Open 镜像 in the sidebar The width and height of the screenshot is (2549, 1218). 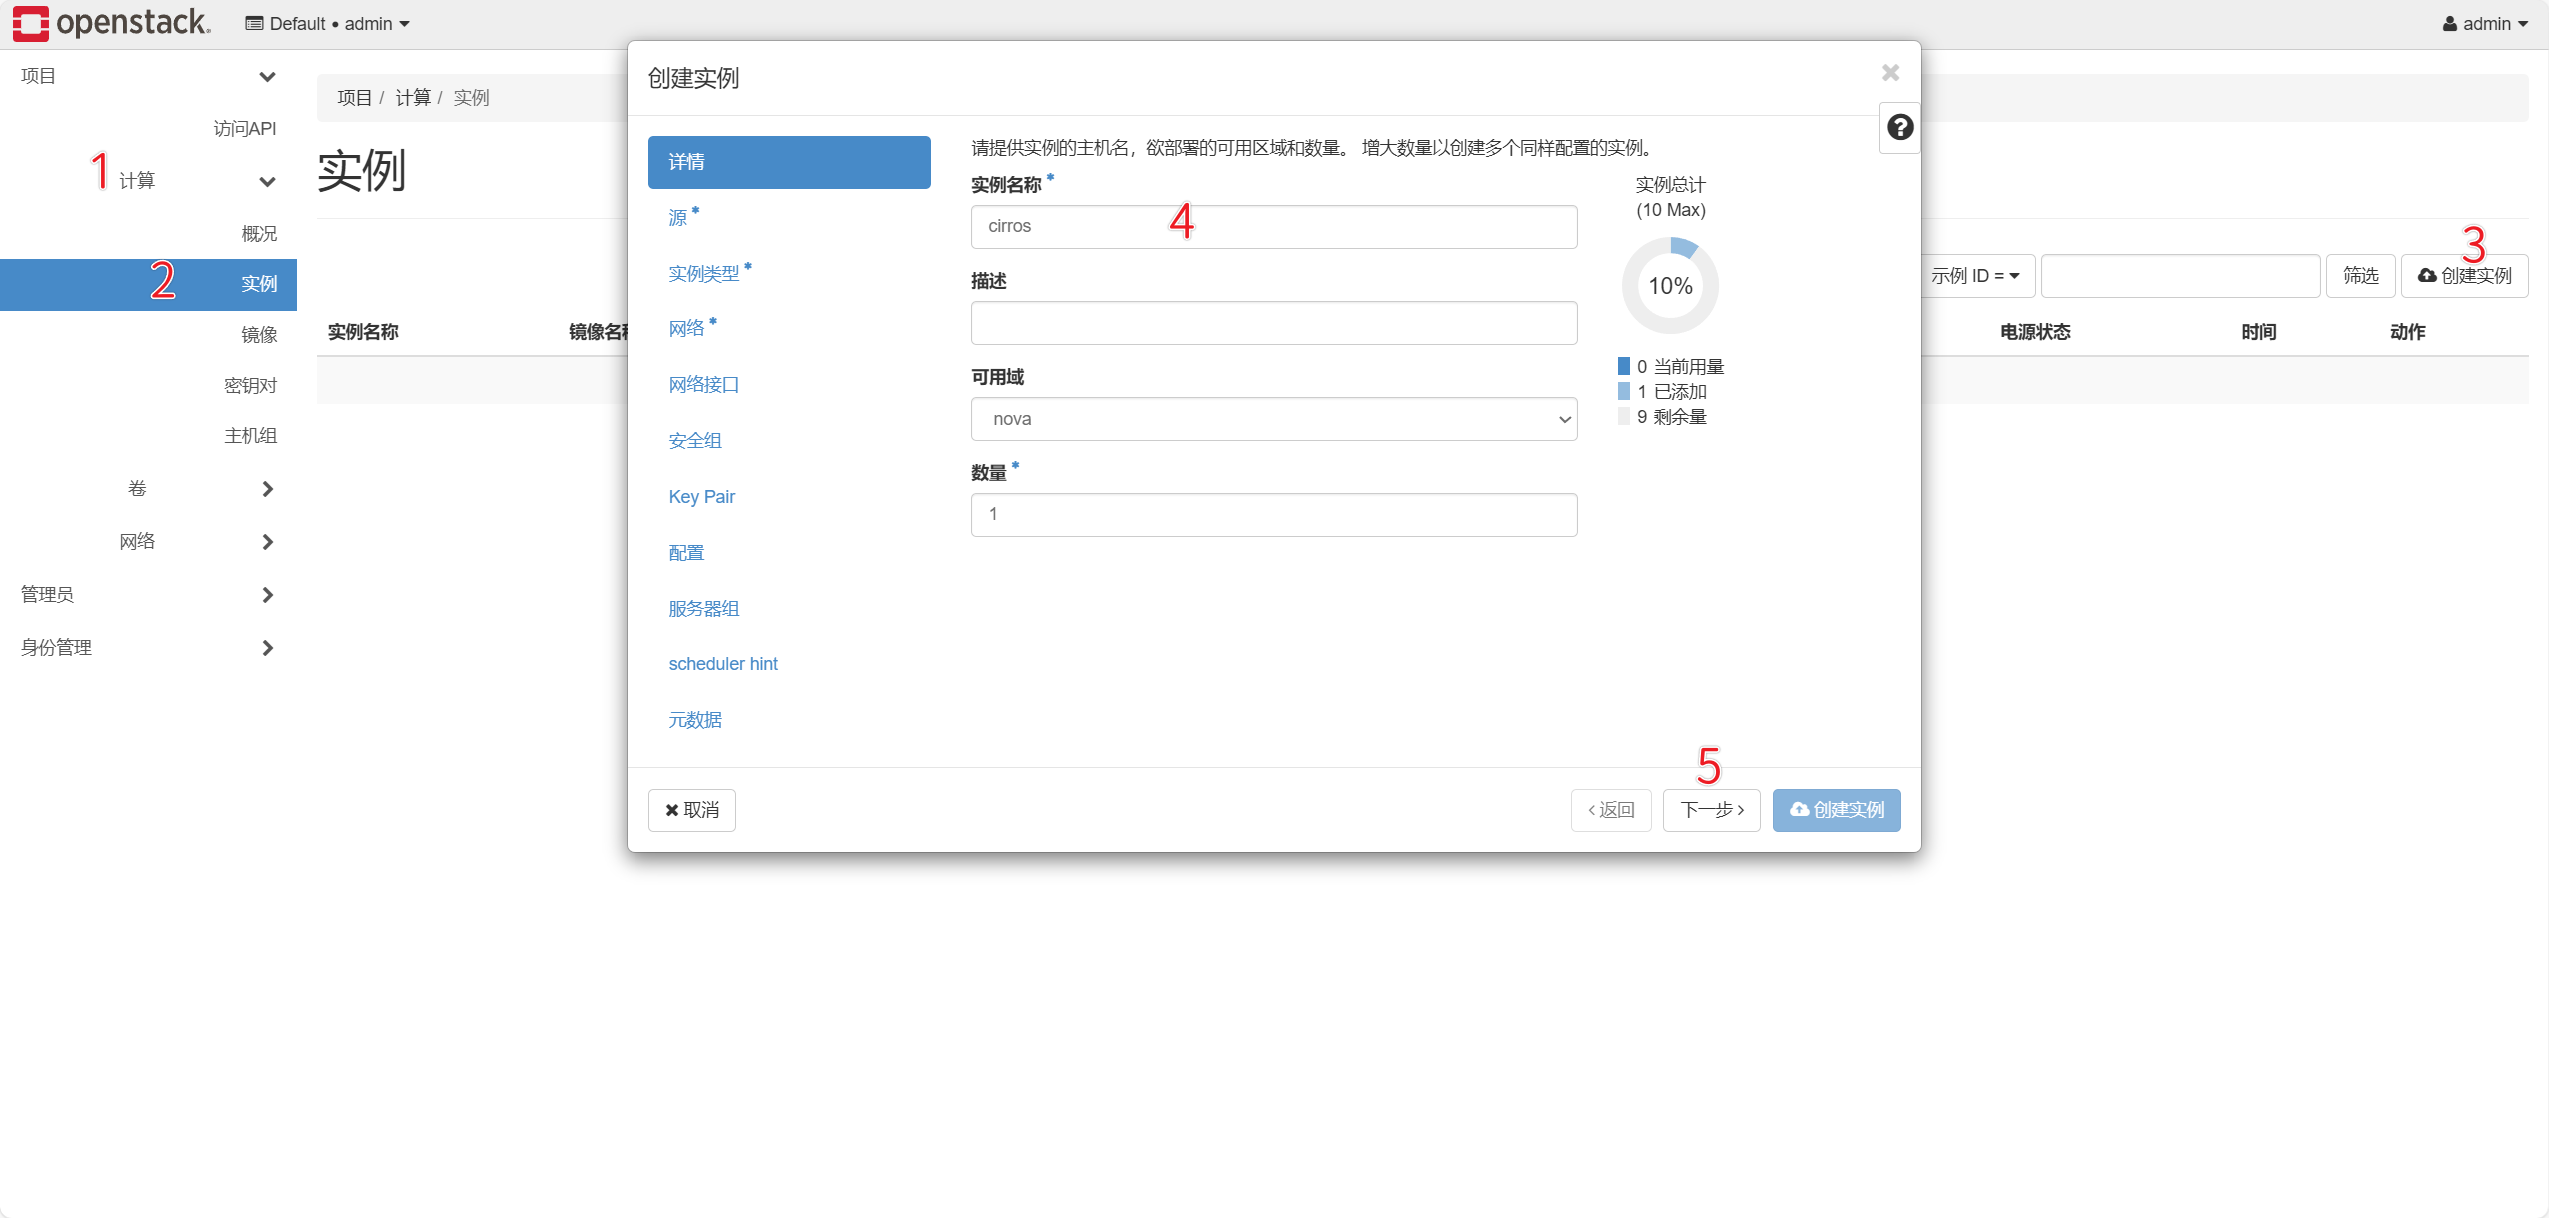258,335
